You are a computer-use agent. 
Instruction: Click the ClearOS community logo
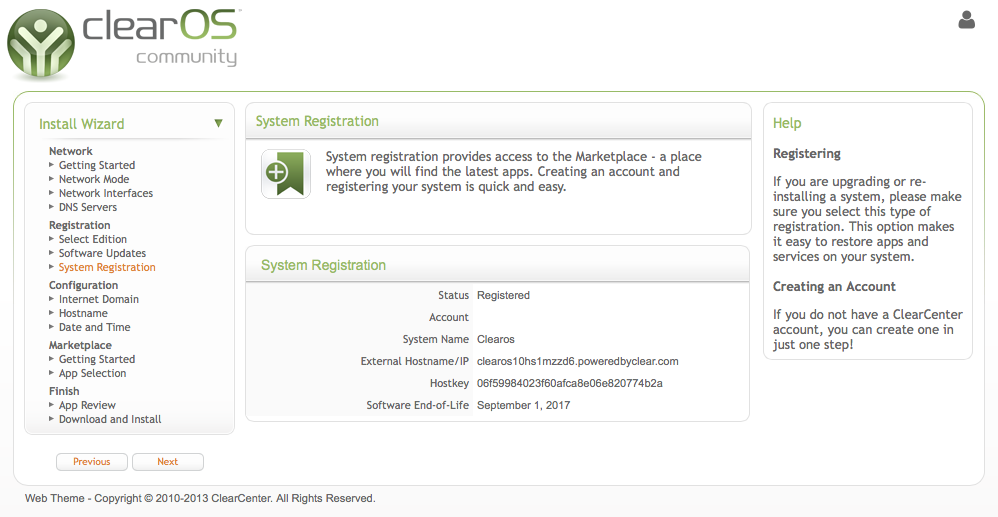coord(123,43)
